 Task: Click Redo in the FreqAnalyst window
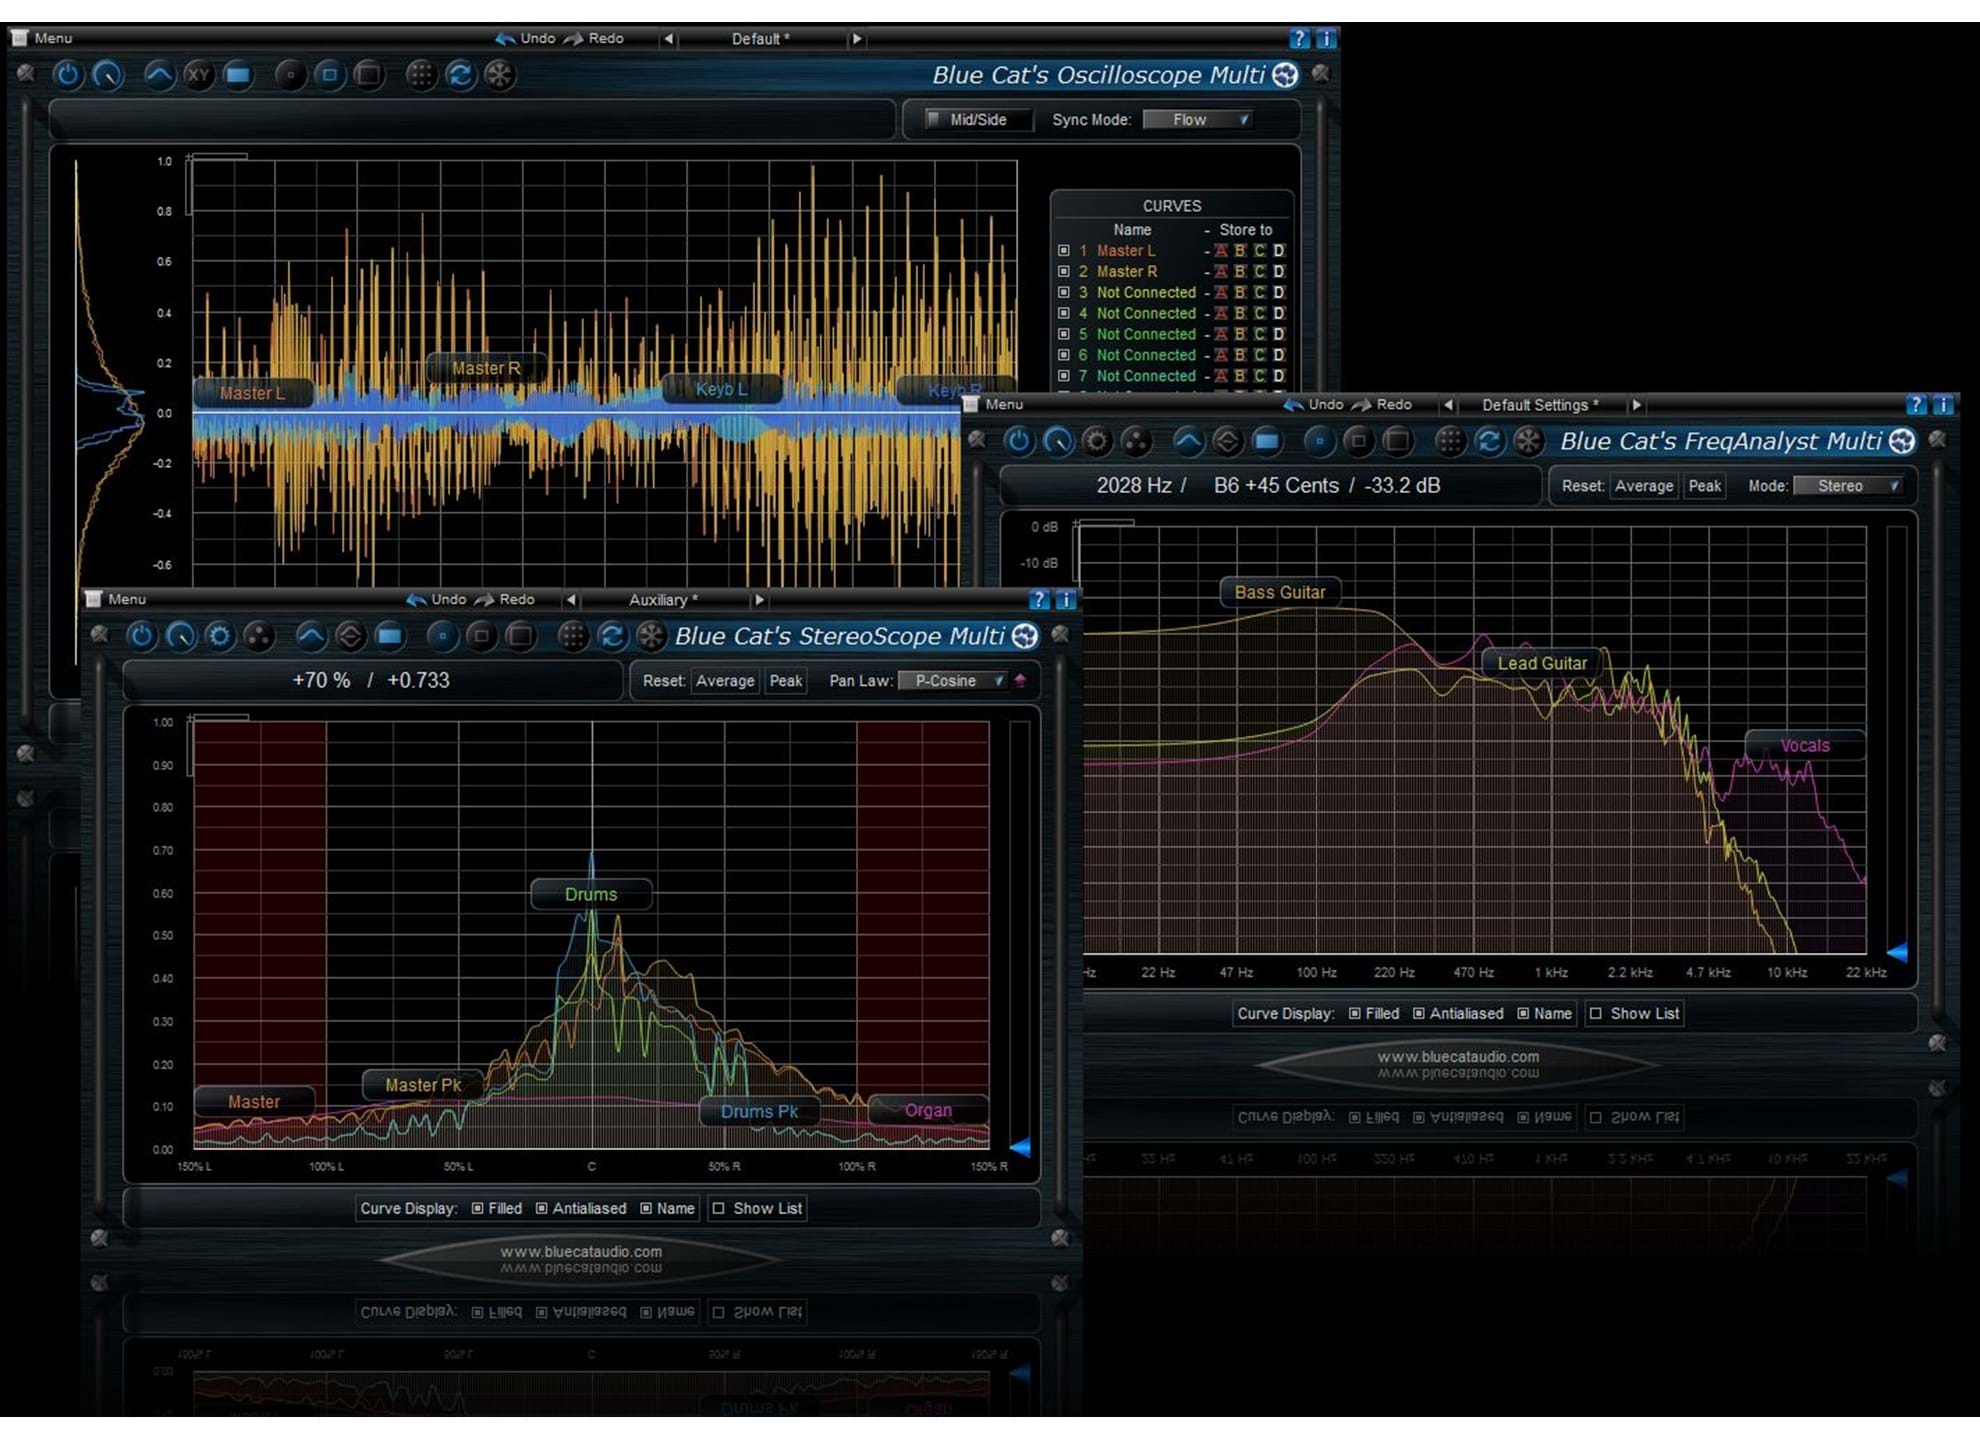point(1381,404)
